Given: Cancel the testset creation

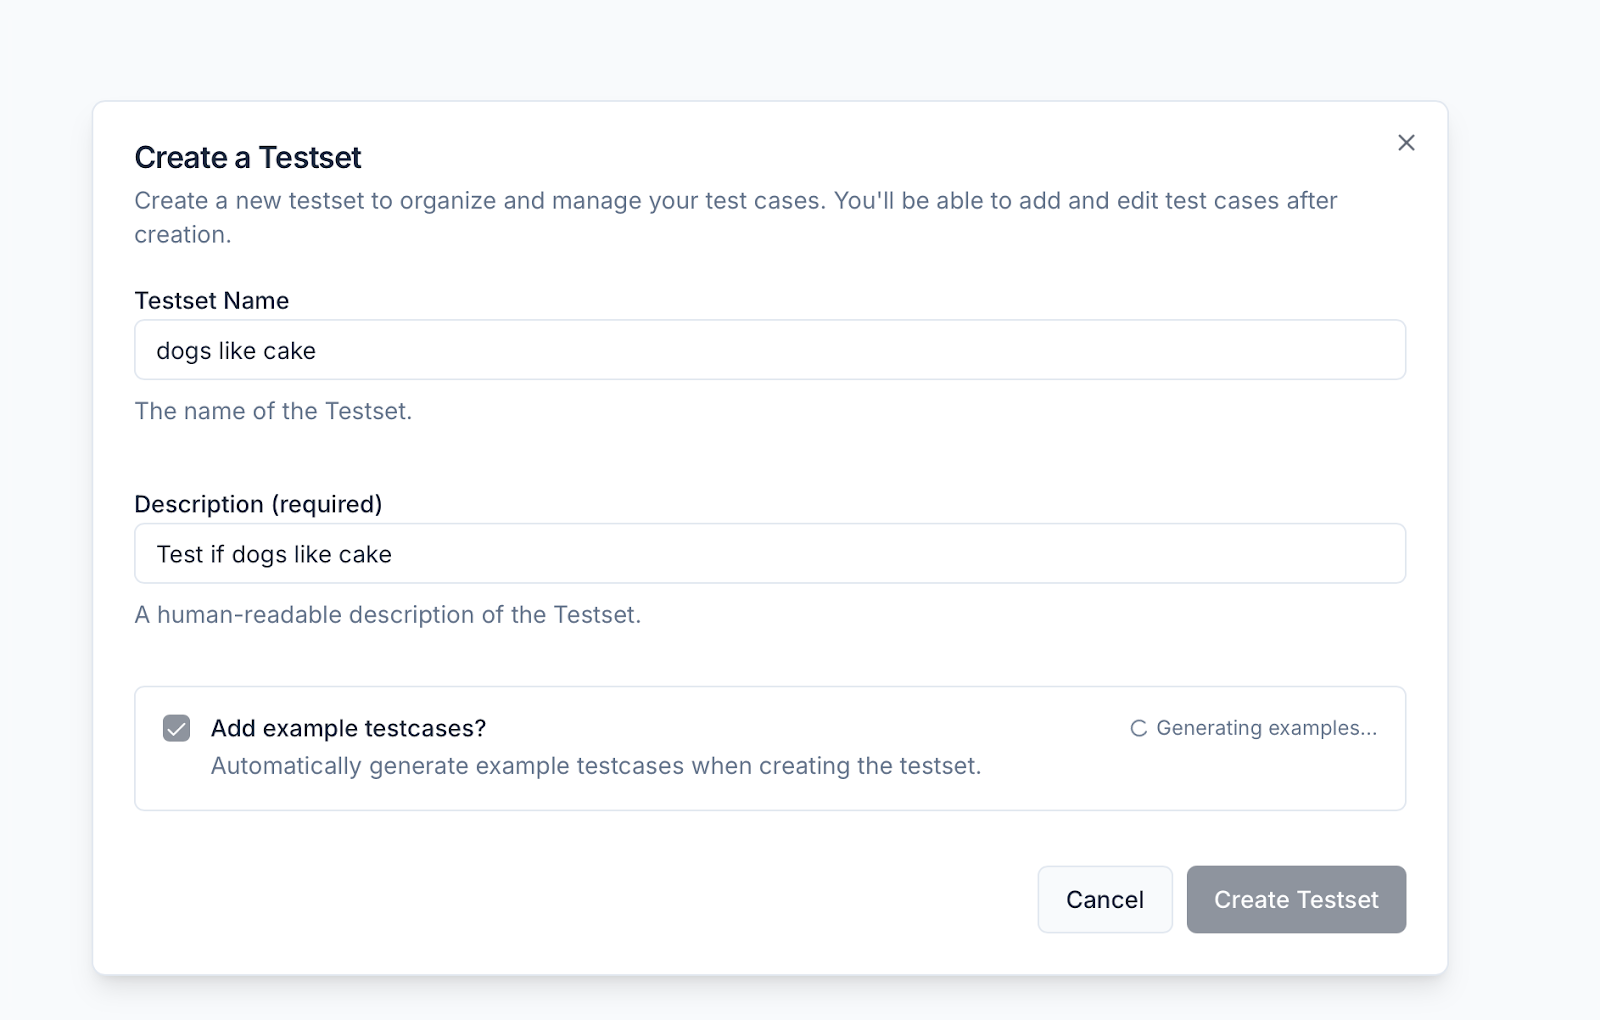Looking at the screenshot, I should (x=1104, y=899).
